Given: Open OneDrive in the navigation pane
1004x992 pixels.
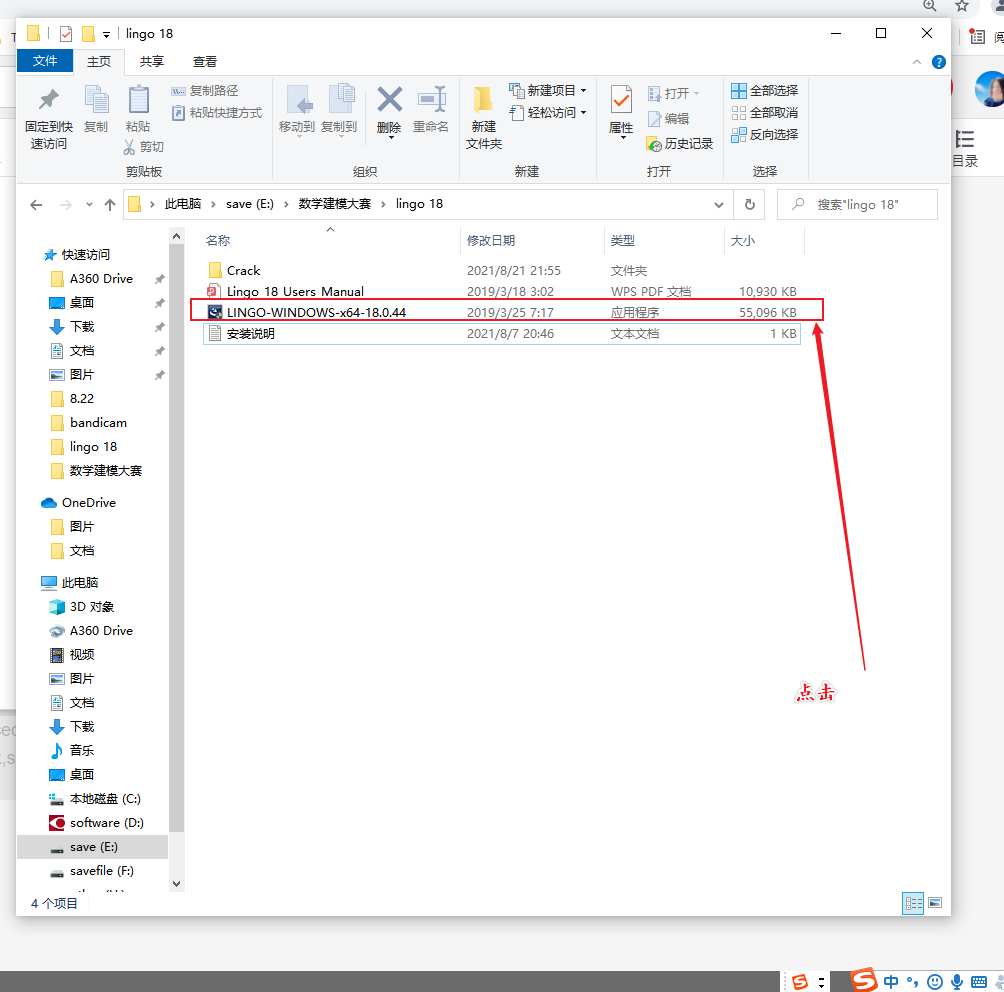Looking at the screenshot, I should (88, 503).
